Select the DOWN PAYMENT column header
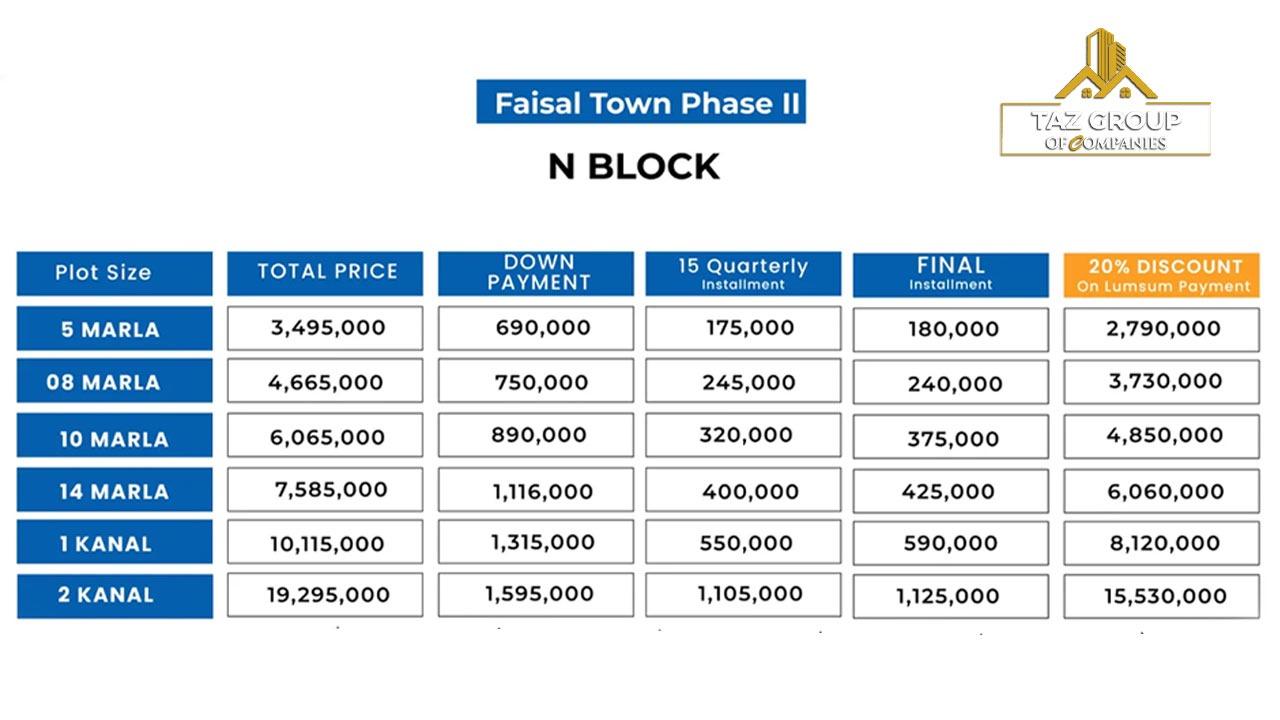This screenshot has width=1280, height=720. 536,273
